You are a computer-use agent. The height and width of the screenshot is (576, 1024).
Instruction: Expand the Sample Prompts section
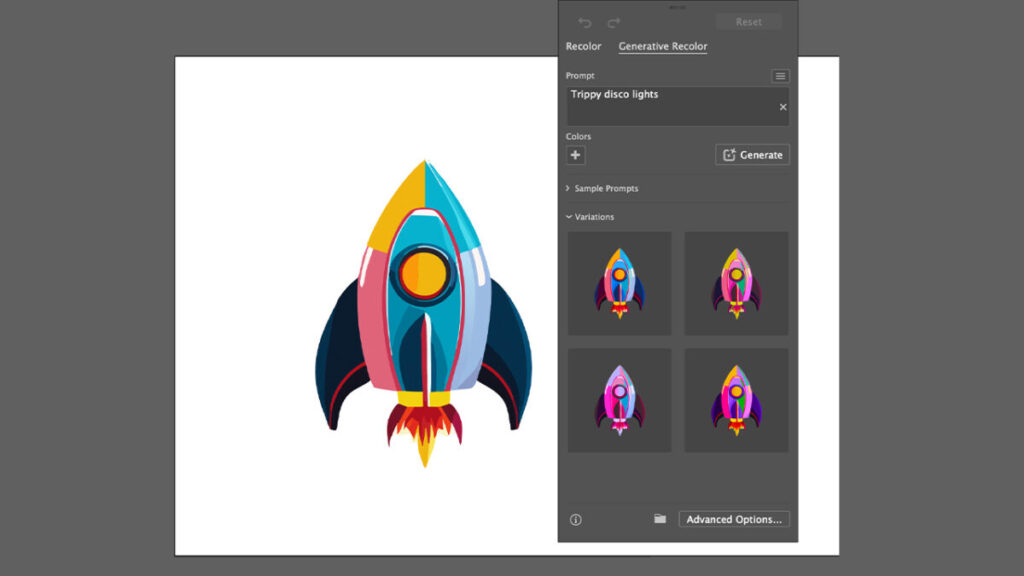[x=605, y=188]
